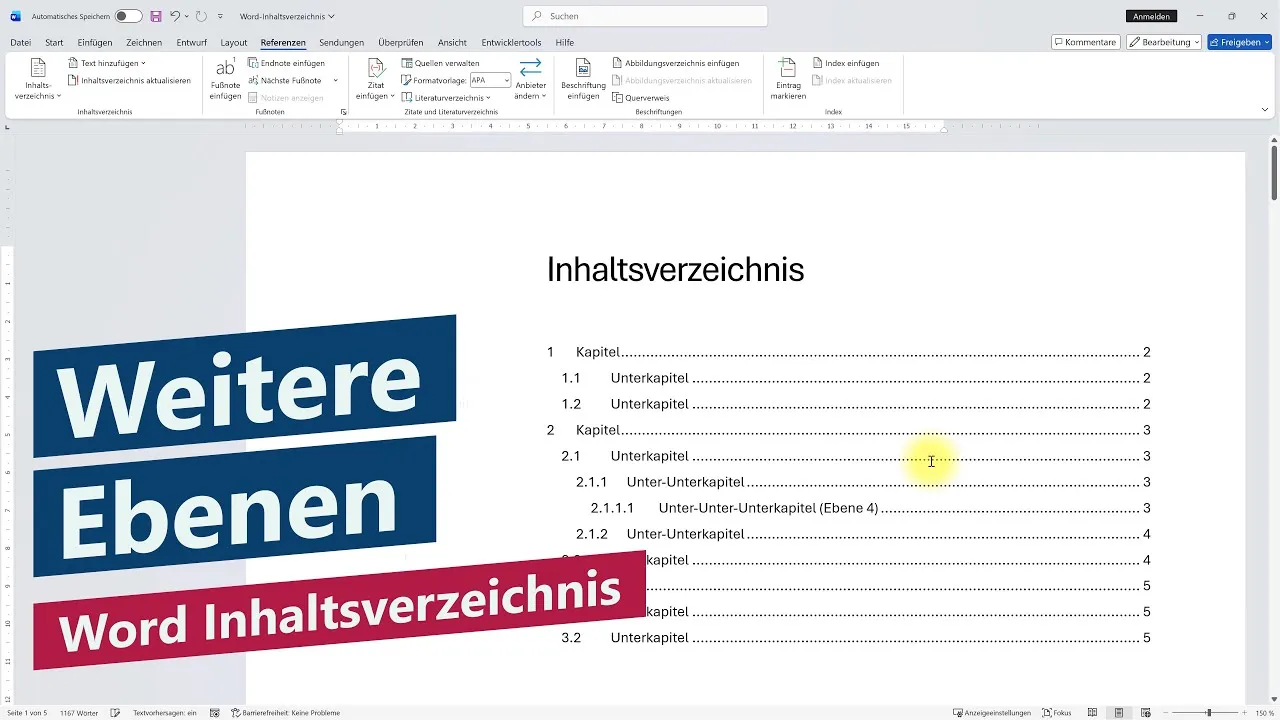Insert a footnote with Fußnote einfügen

click(225, 80)
